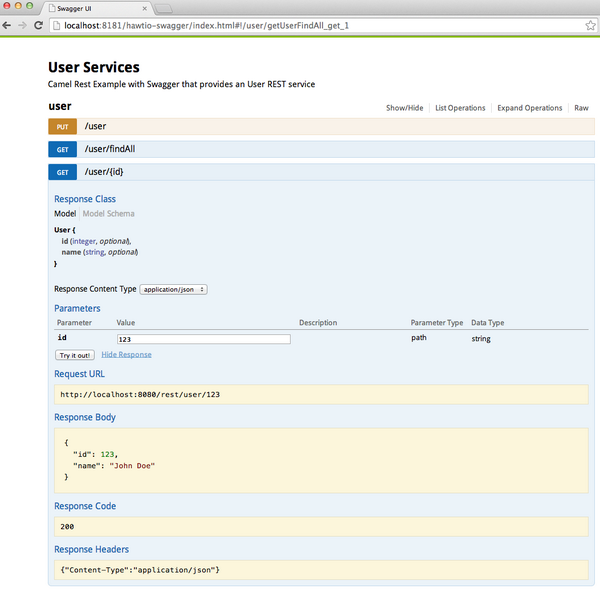Viewport: 600px width, 589px height.
Task: Toggle the user section via Show/Hide
Action: (x=404, y=108)
